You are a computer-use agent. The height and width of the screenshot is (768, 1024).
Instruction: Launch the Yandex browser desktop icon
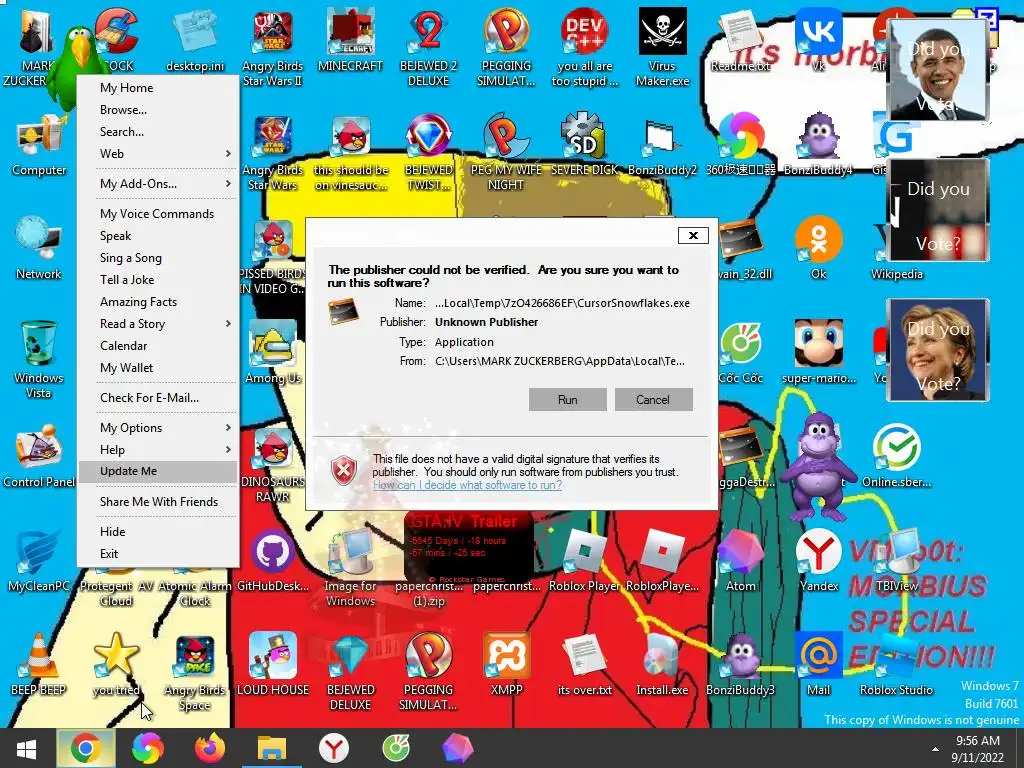(x=818, y=561)
